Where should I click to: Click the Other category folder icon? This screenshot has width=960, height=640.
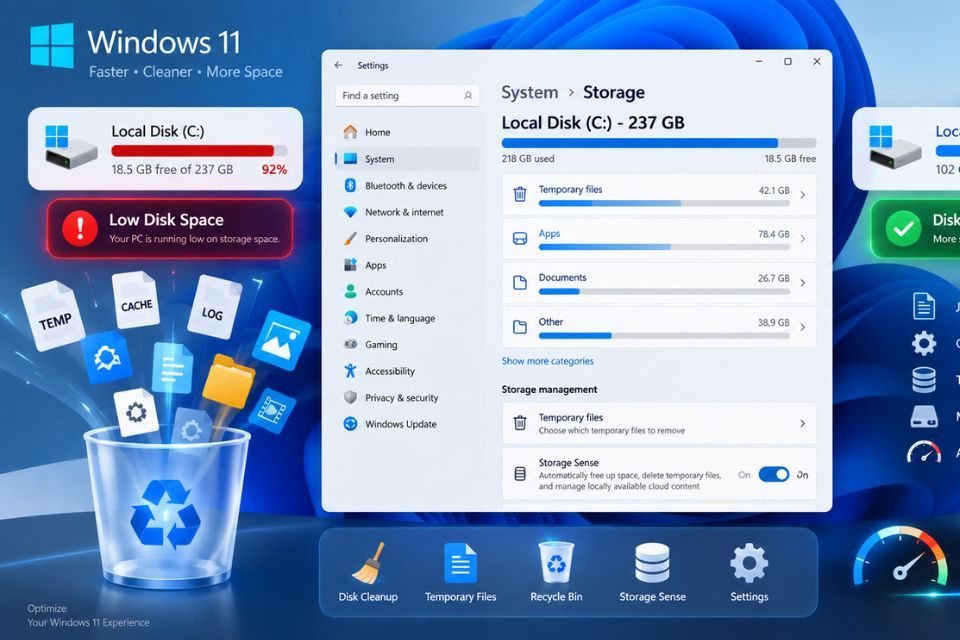[520, 326]
